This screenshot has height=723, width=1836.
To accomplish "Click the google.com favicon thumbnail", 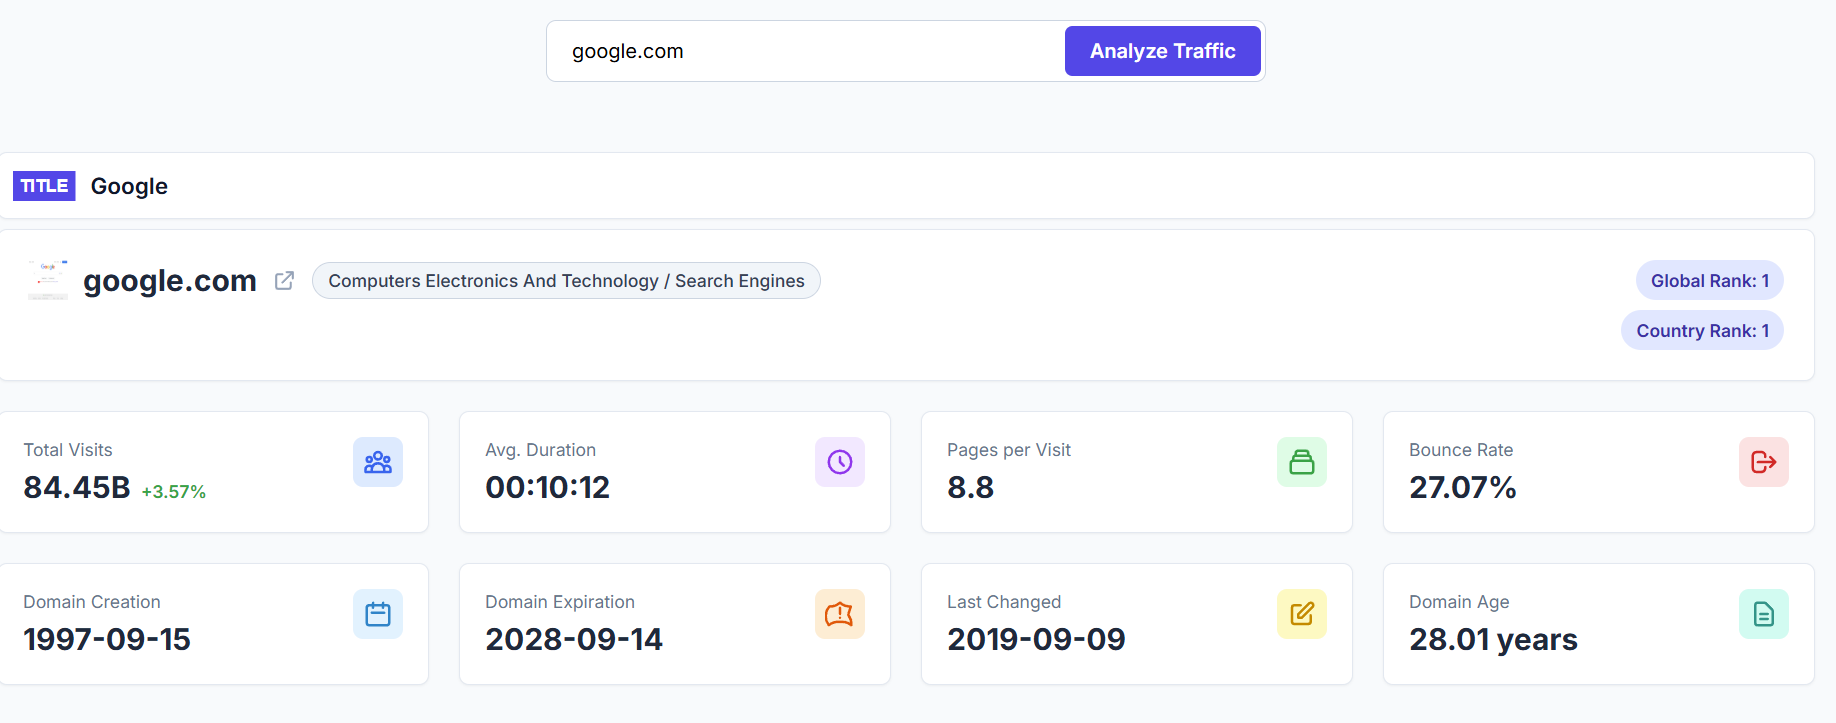I will click(x=47, y=281).
